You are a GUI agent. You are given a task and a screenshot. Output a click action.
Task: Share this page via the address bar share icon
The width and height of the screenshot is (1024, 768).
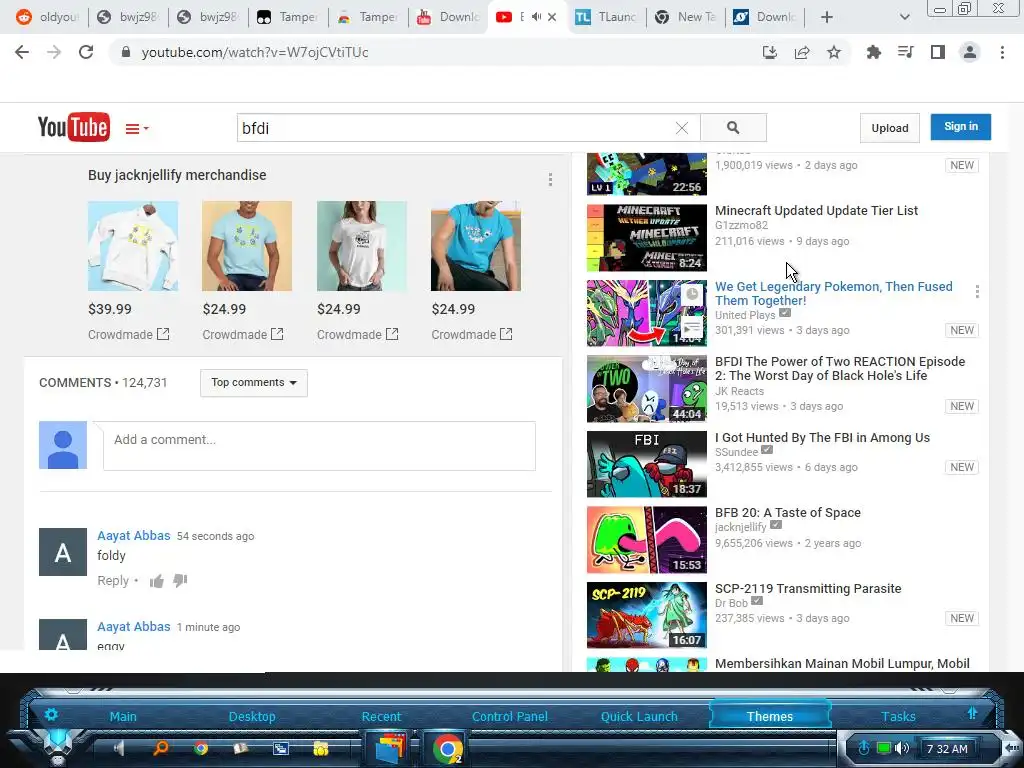[x=802, y=52]
